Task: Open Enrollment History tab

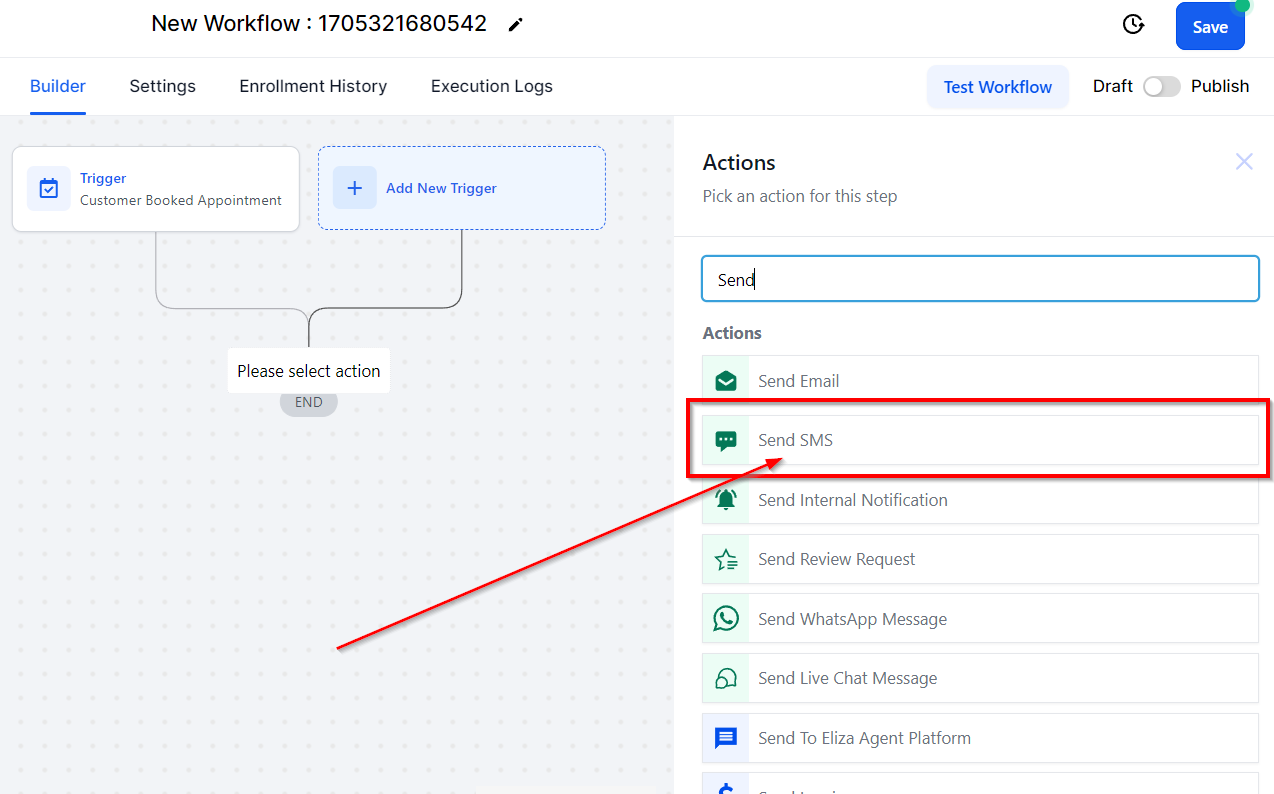Action: pyautogui.click(x=313, y=86)
